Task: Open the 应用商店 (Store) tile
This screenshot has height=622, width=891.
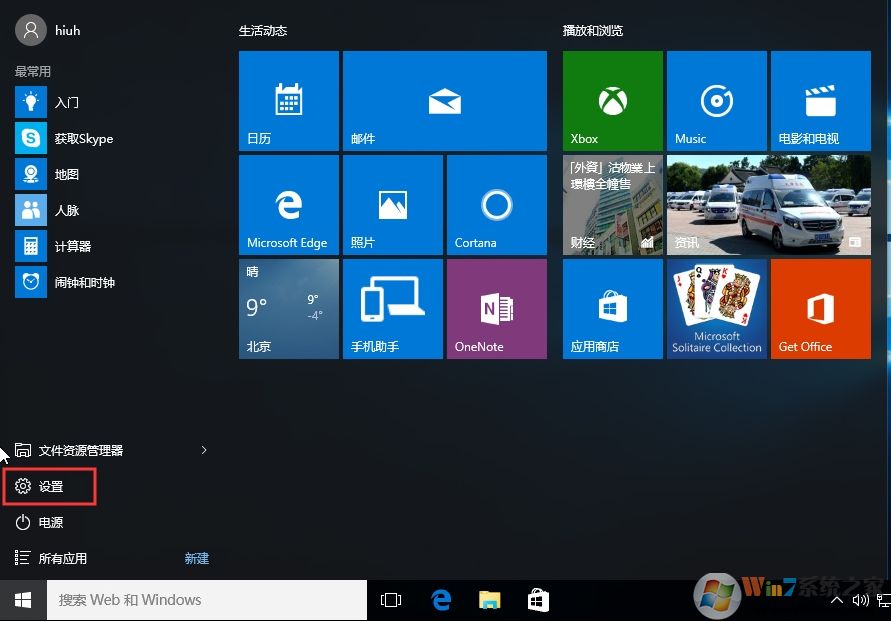Action: (x=612, y=308)
